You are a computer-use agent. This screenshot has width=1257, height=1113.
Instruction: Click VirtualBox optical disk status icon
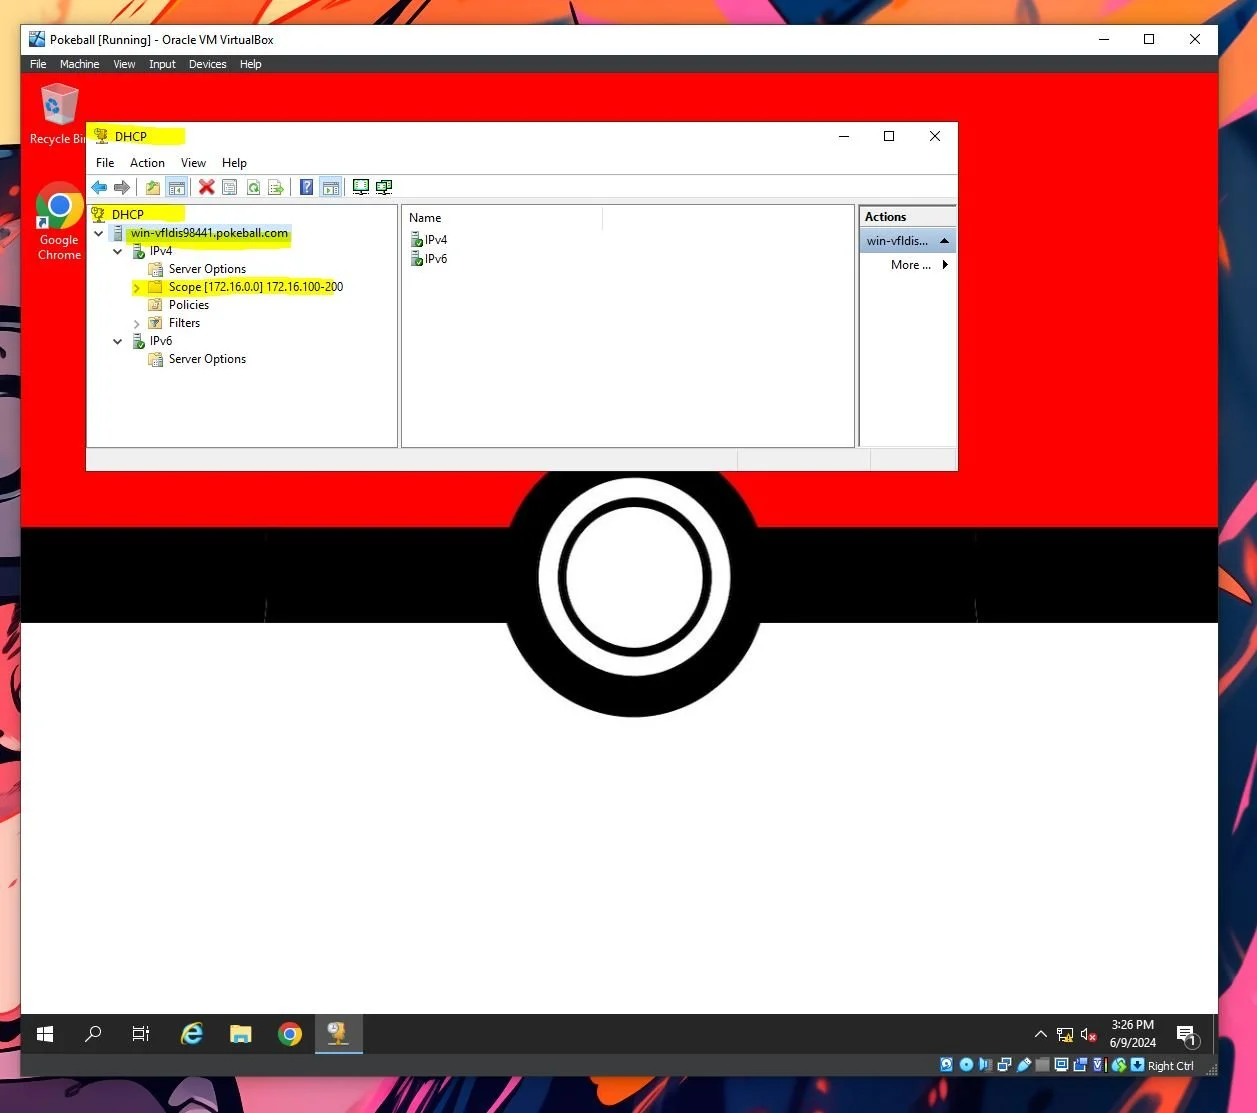click(966, 1065)
